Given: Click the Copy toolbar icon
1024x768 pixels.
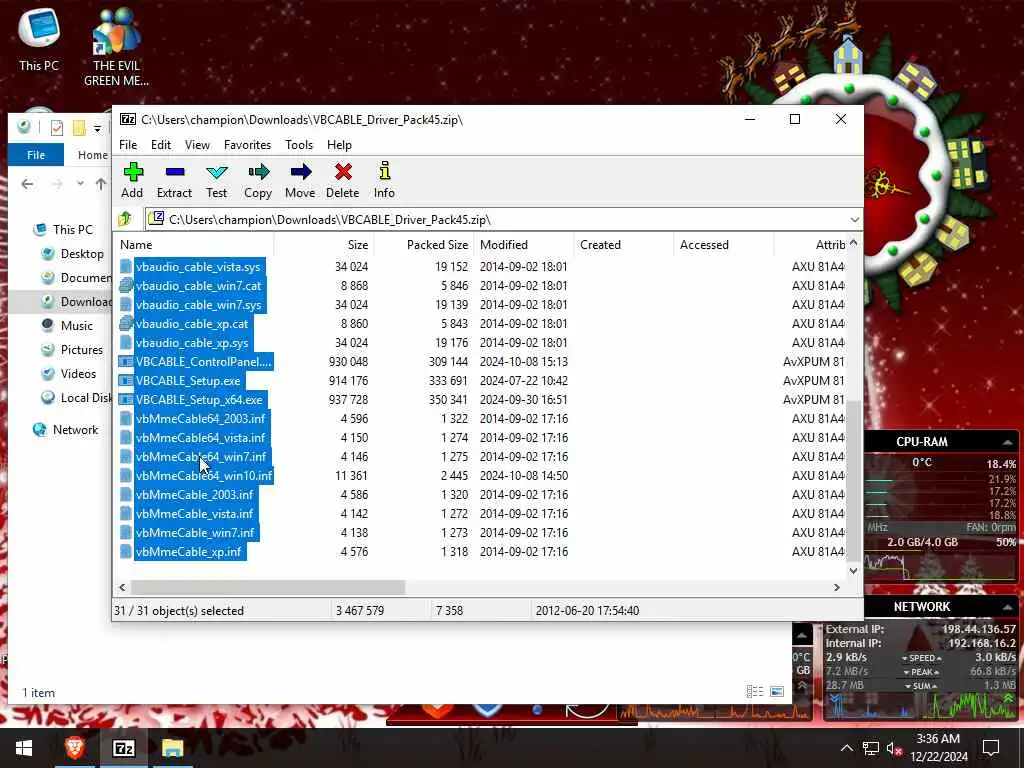Looking at the screenshot, I should click(x=258, y=181).
